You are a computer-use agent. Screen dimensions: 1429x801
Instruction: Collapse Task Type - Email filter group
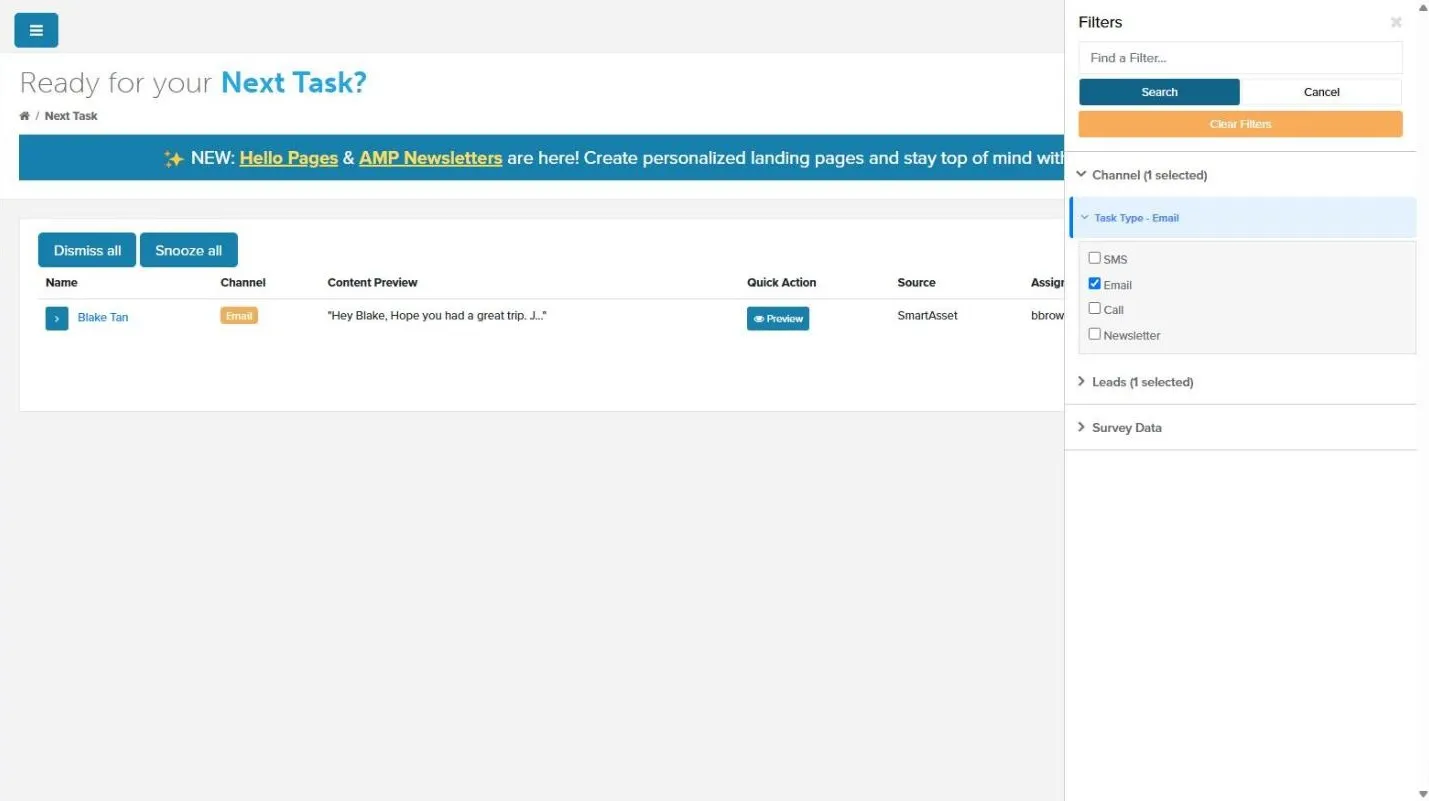click(1242, 217)
